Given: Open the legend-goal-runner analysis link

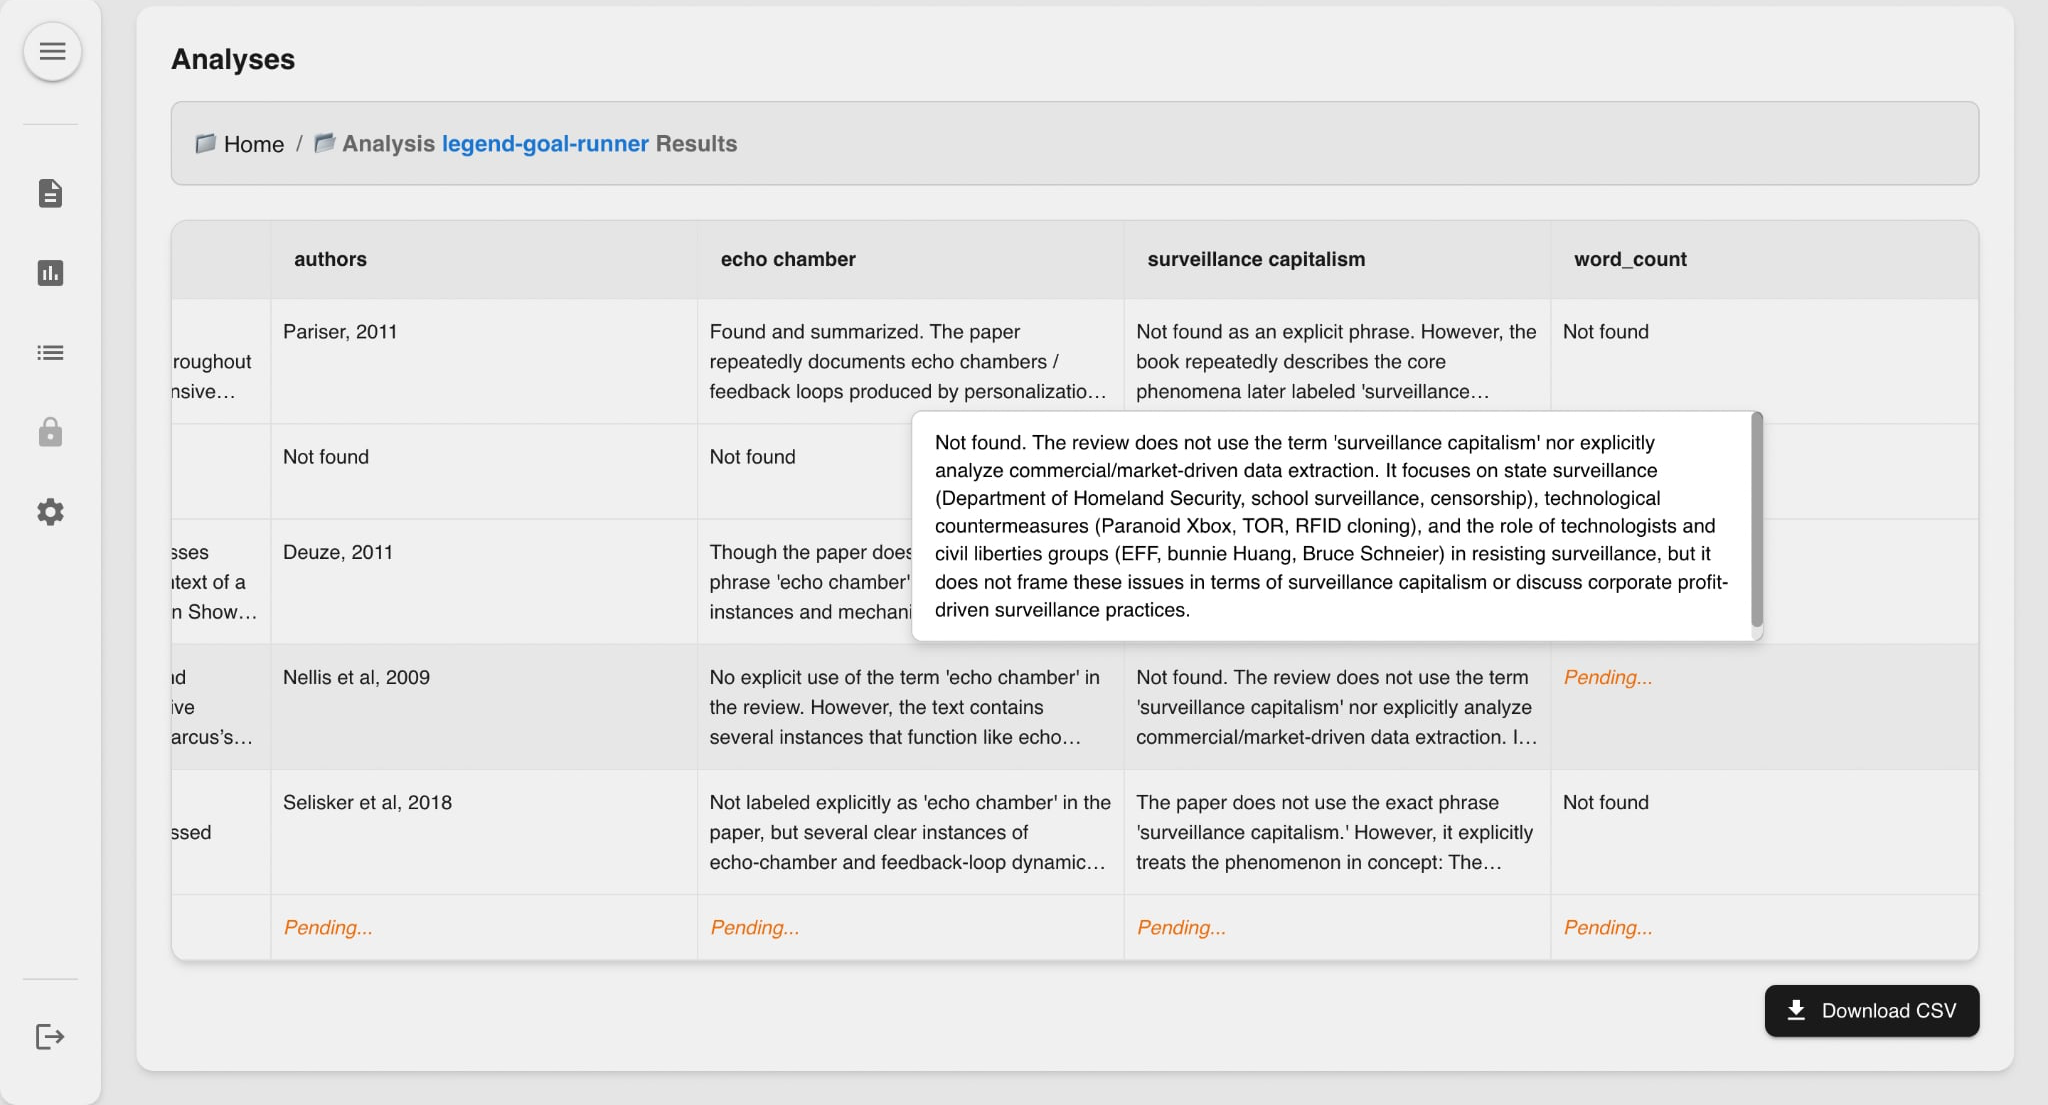Looking at the screenshot, I should [x=545, y=143].
